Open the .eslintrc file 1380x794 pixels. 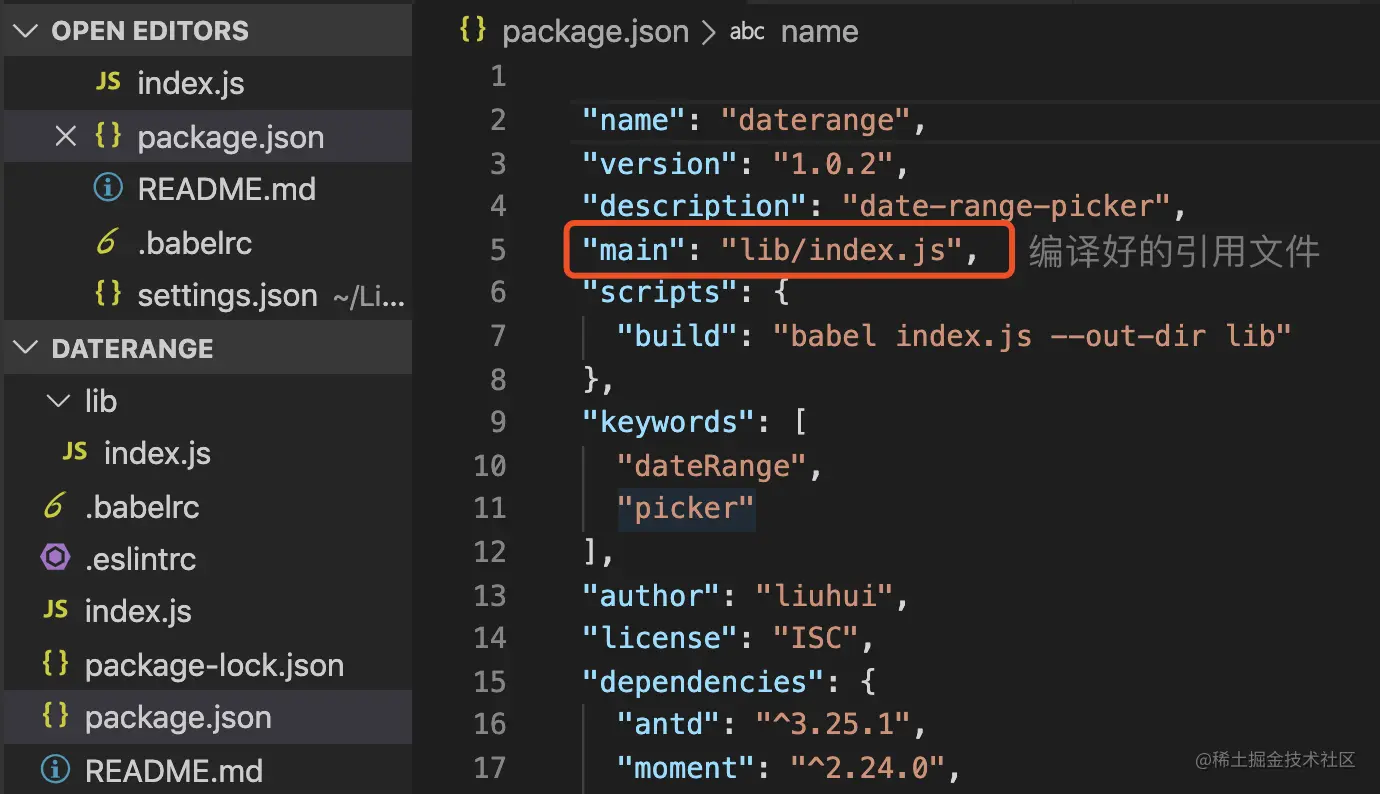pyautogui.click(x=140, y=560)
